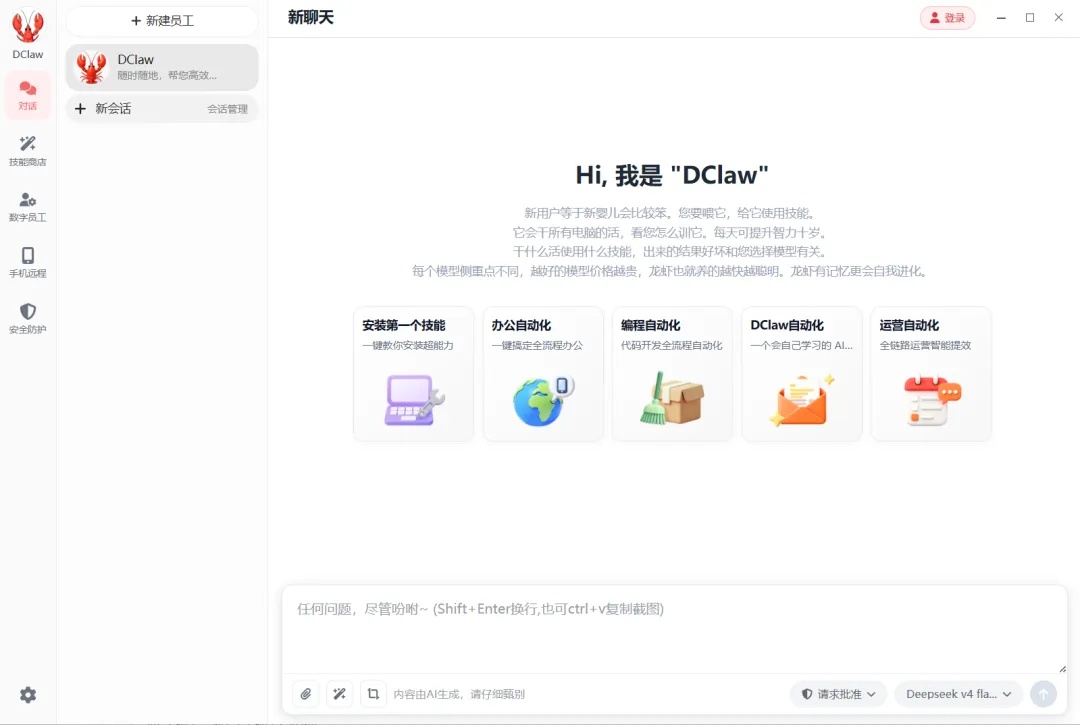Select the DClaw employee in list
This screenshot has width=1080, height=725.
[x=162, y=67]
